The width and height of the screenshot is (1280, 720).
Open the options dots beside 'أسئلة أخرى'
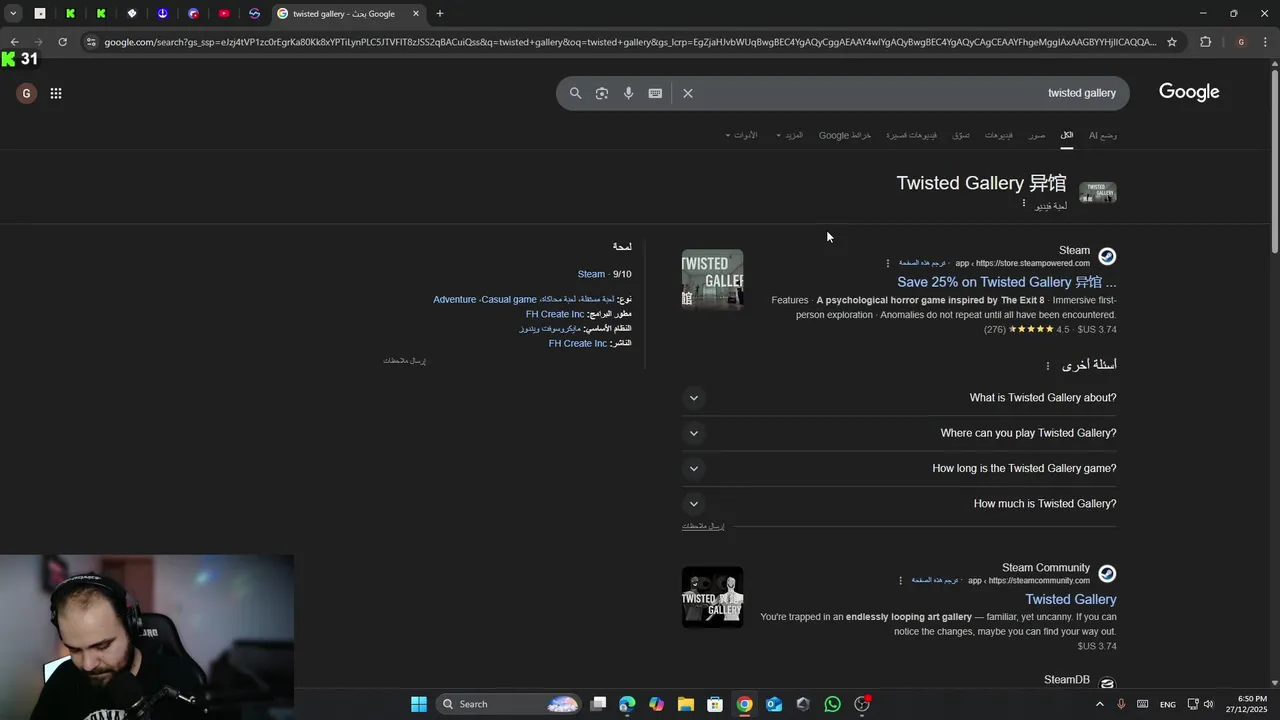point(1048,366)
